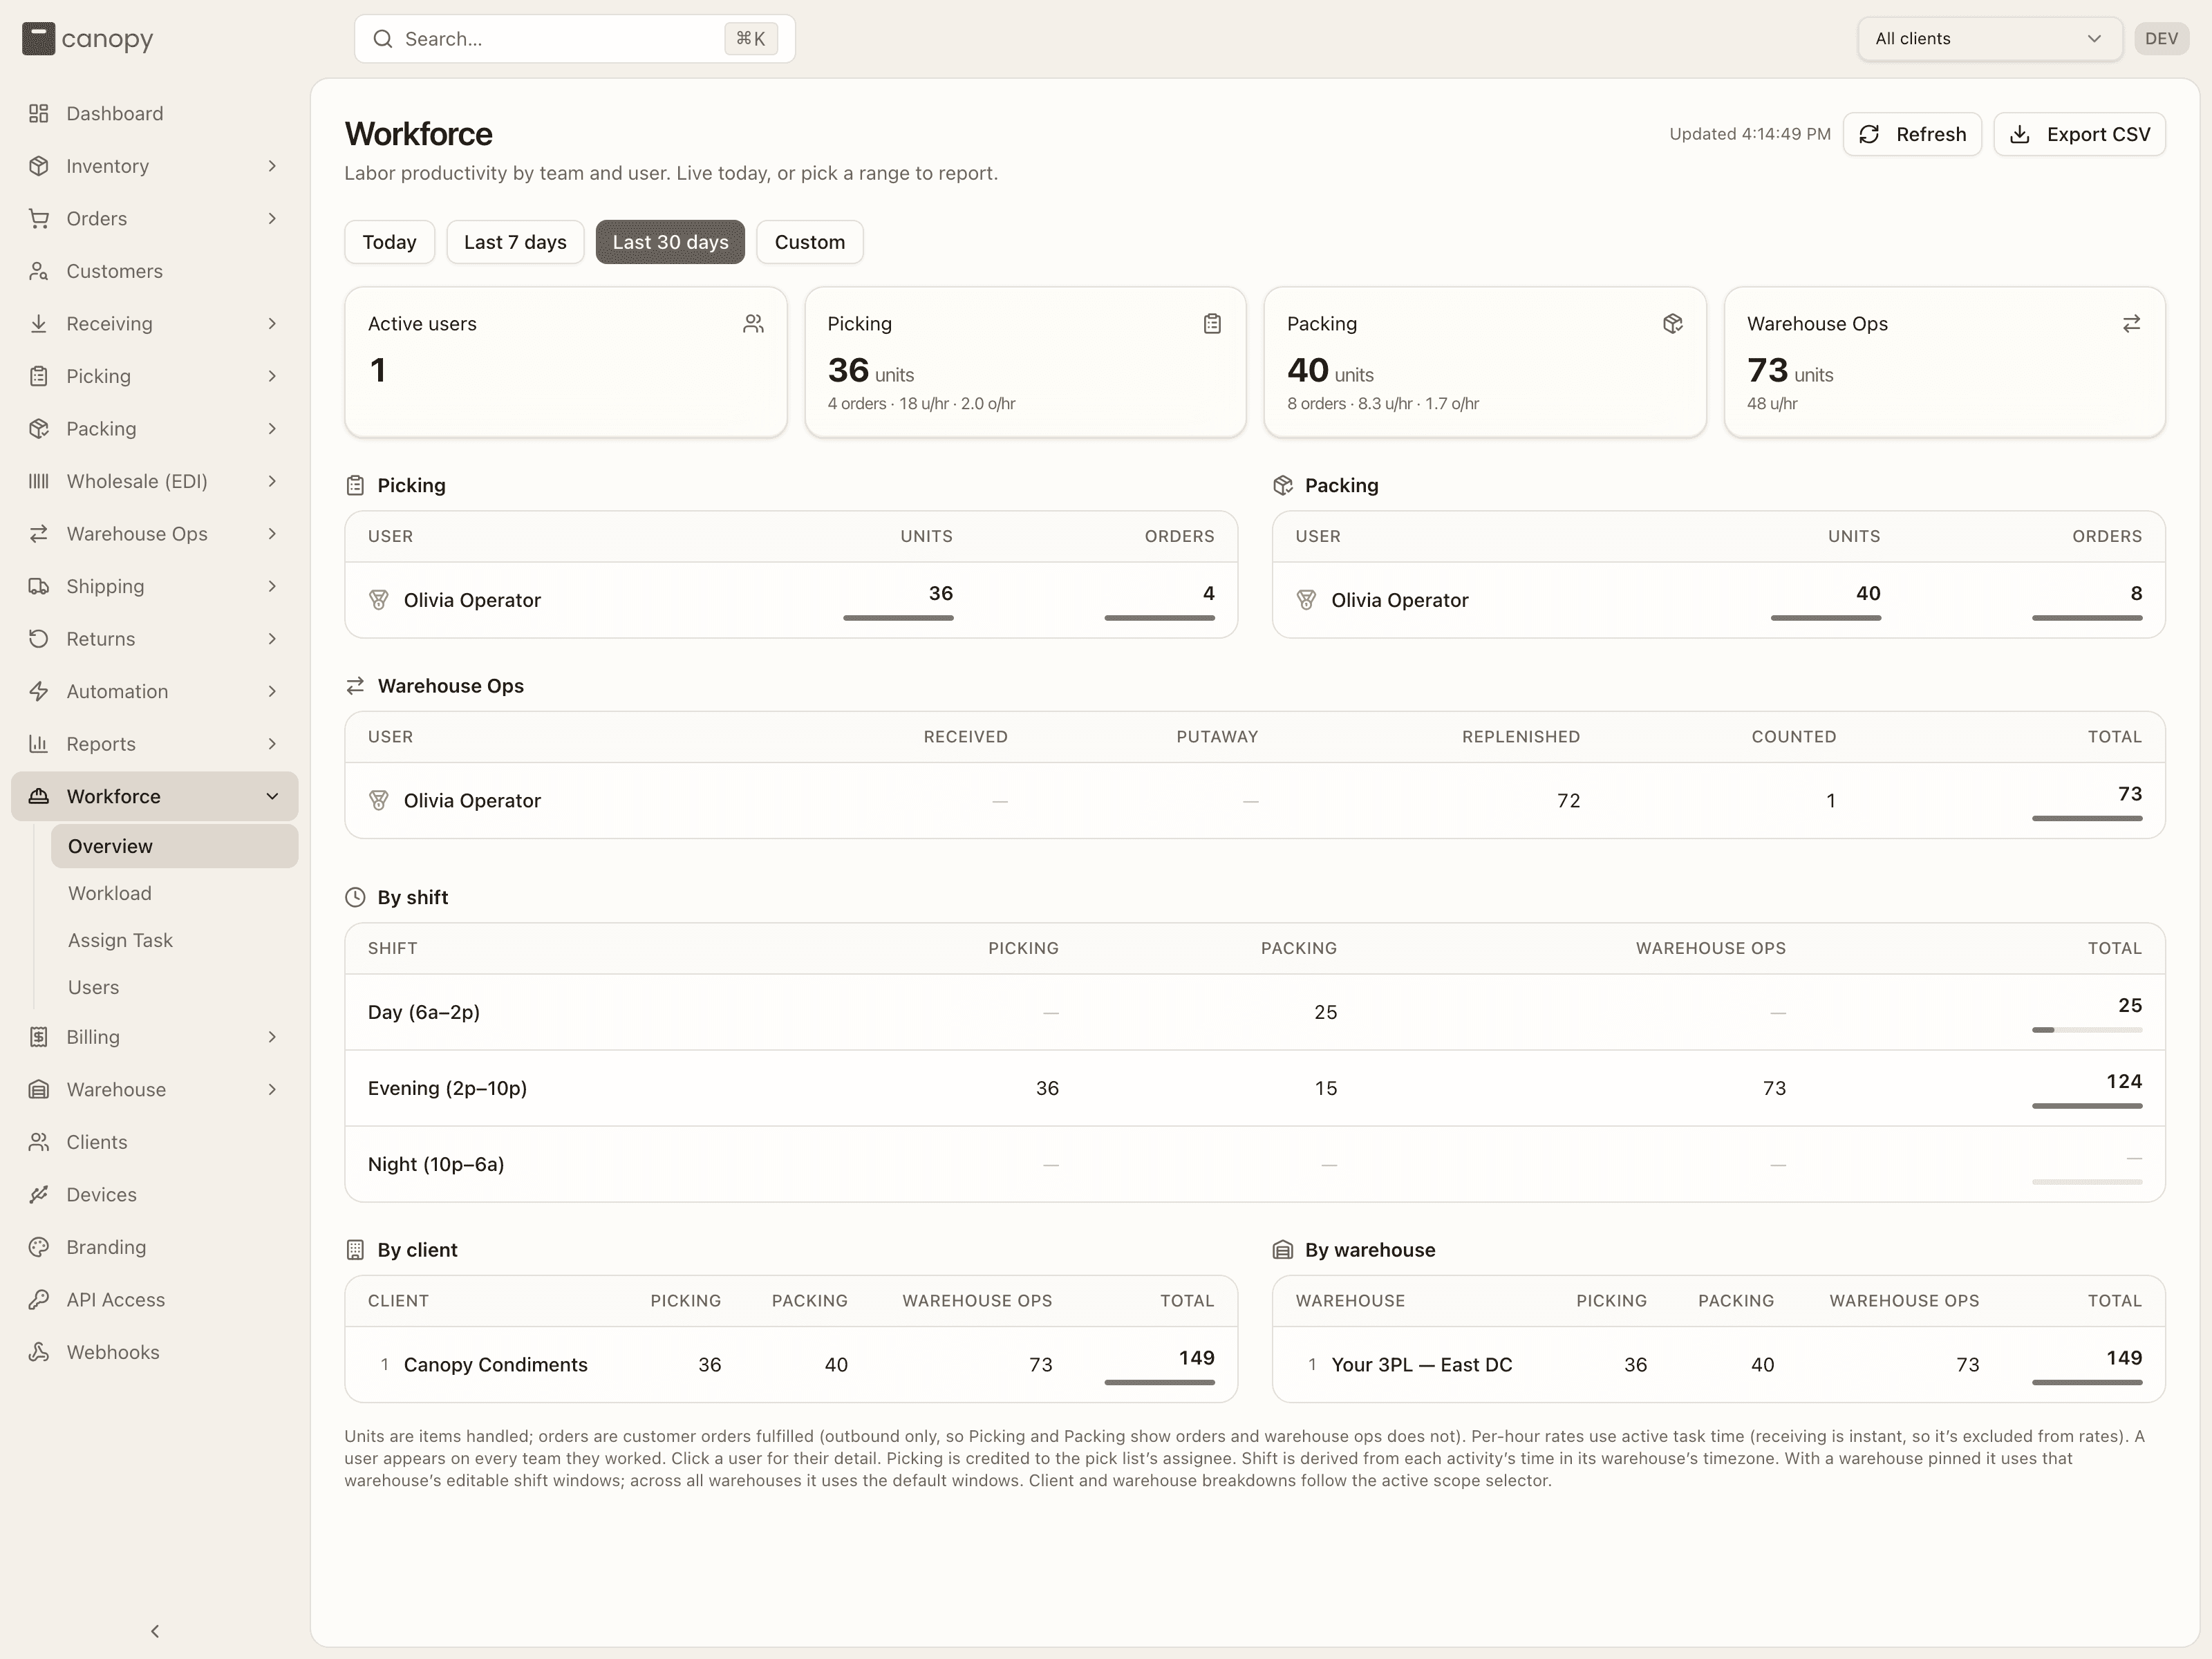This screenshot has height=1659, width=2212.
Task: Click the Branding palette icon
Action: point(38,1247)
